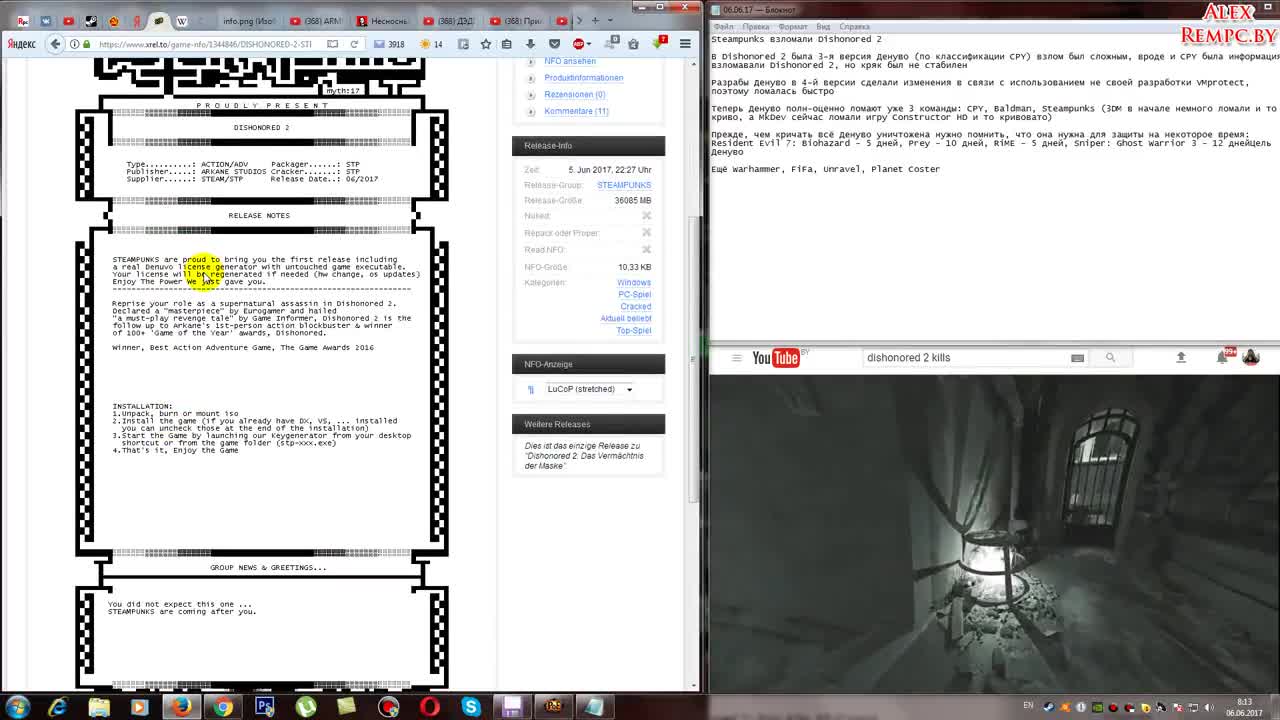Open Opera browser from the taskbar
The image size is (1280, 720).
429,707
